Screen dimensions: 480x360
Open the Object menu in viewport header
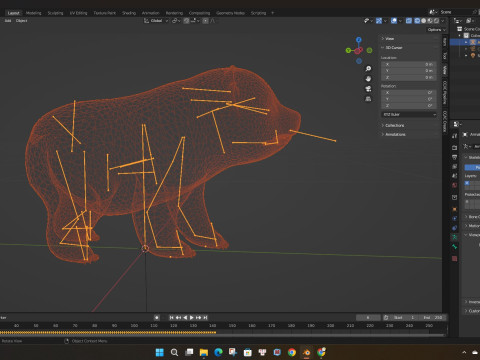pos(21,21)
